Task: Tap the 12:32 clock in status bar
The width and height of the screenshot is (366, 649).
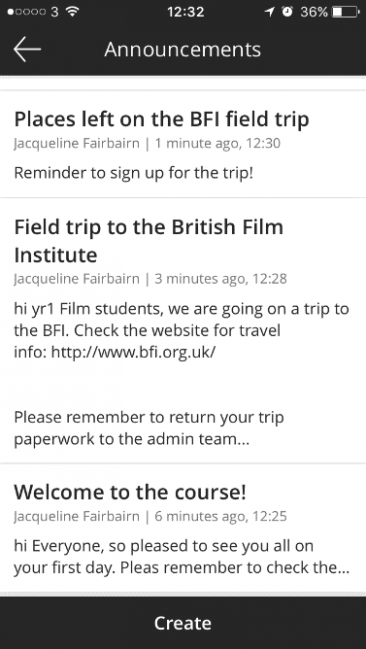Action: pos(185,12)
